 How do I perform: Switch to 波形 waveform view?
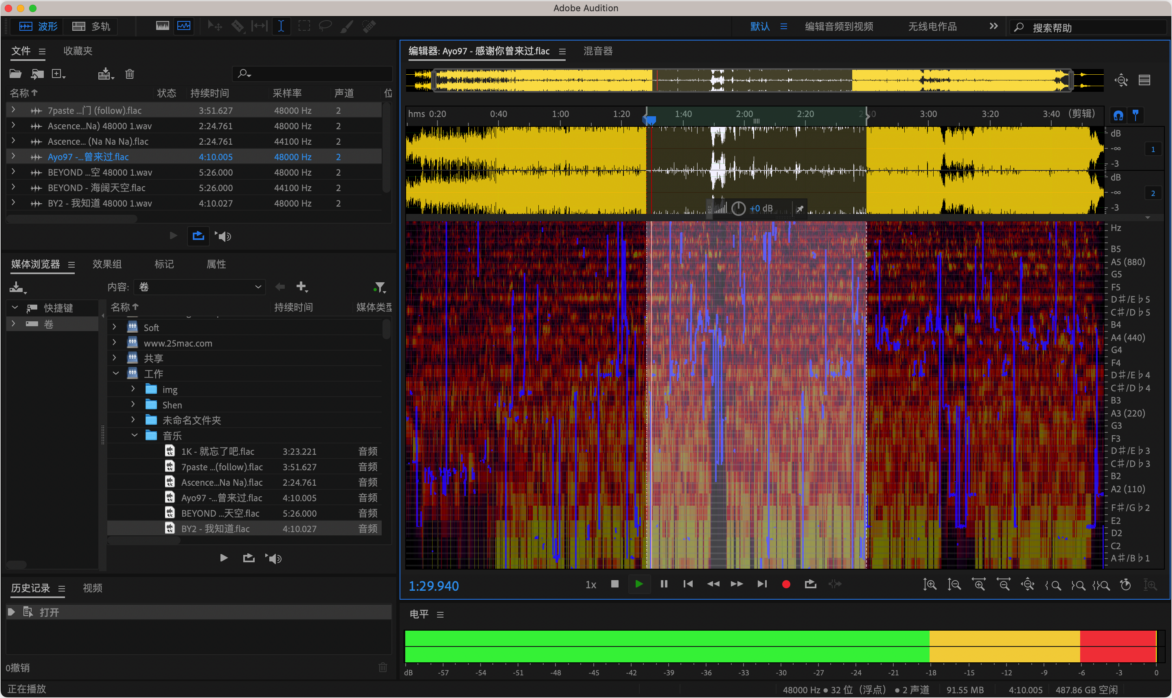coord(37,26)
